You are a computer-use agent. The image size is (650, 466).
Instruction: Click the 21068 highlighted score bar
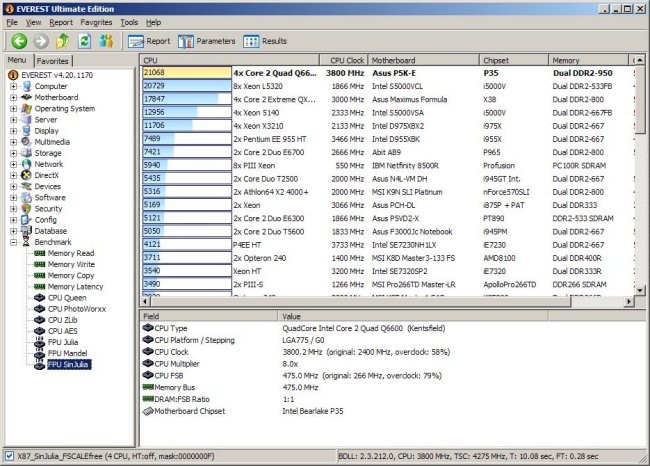[187, 73]
